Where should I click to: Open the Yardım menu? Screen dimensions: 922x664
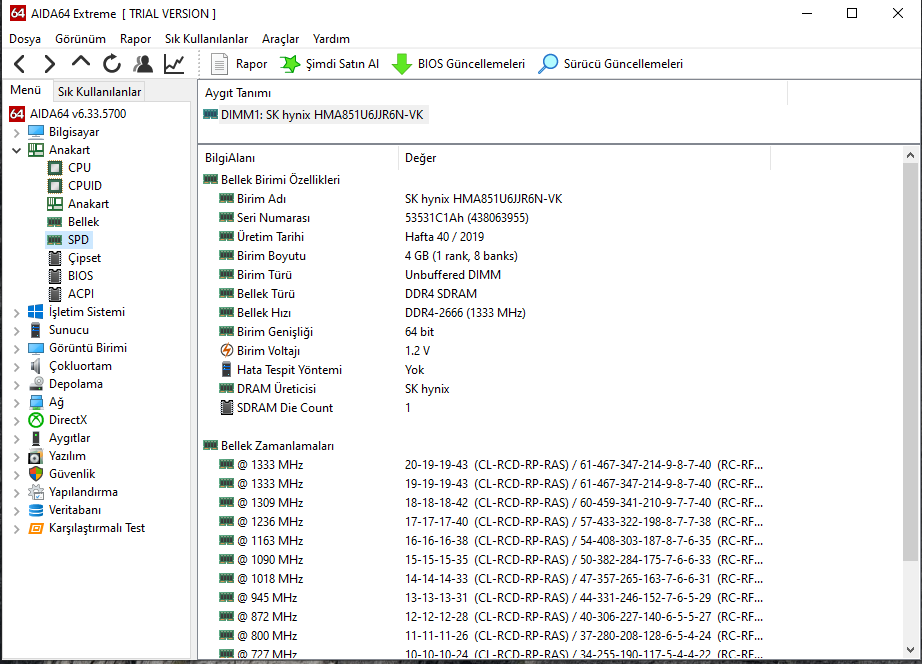(x=331, y=39)
